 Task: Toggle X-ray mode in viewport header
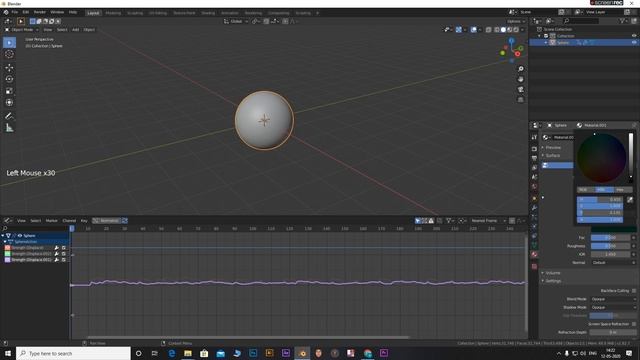pyautogui.click(x=489, y=30)
